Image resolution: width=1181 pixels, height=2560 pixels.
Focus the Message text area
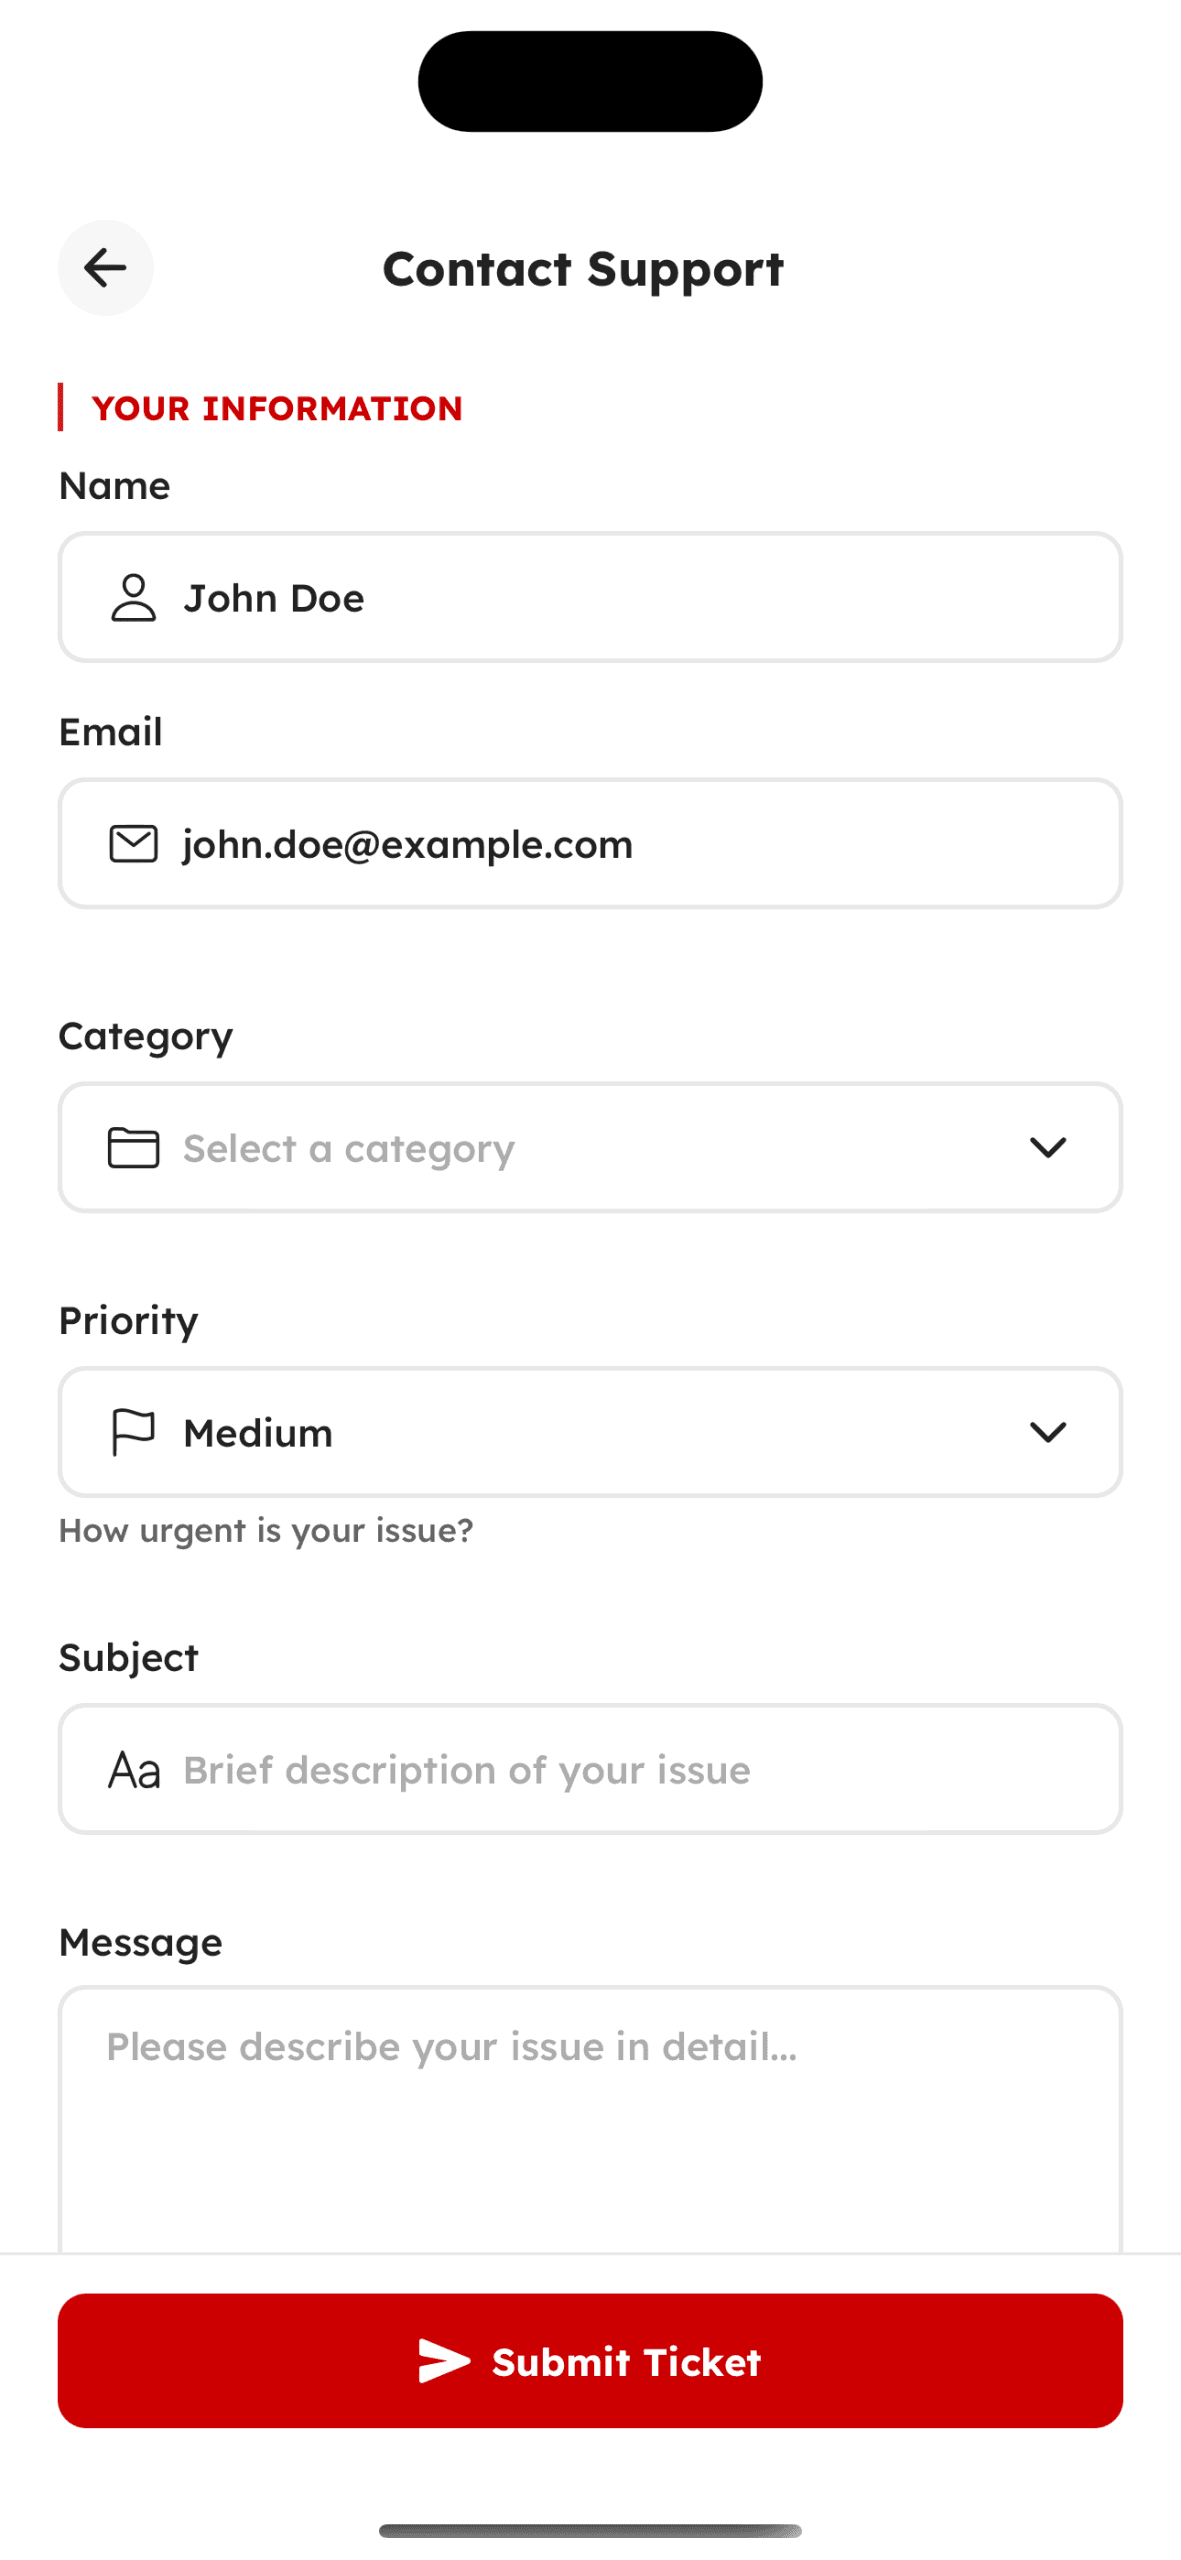[590, 2120]
